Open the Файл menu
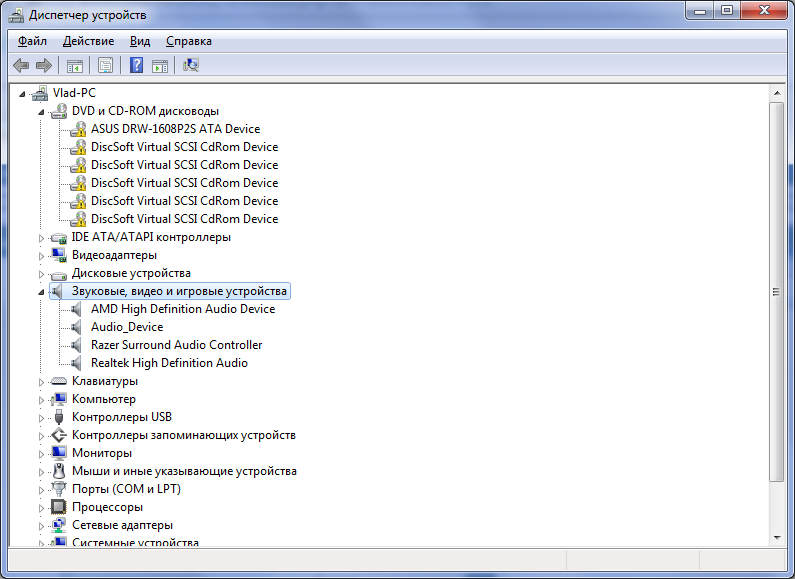Screen dimensions: 795x579 [x=32, y=41]
